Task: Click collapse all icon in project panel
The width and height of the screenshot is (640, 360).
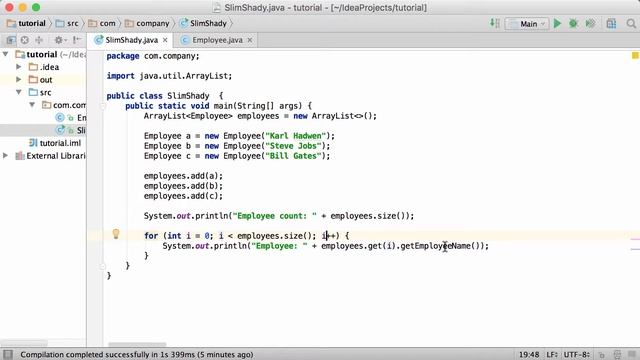Action: point(39,40)
